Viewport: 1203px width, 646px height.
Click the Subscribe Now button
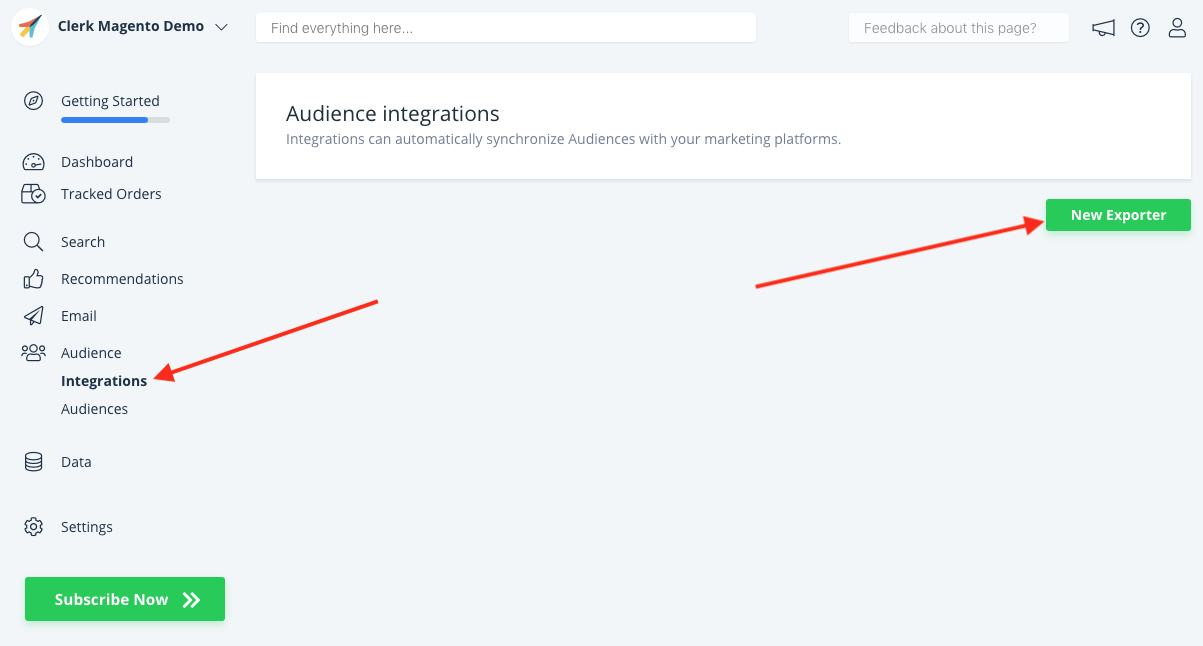coord(125,599)
